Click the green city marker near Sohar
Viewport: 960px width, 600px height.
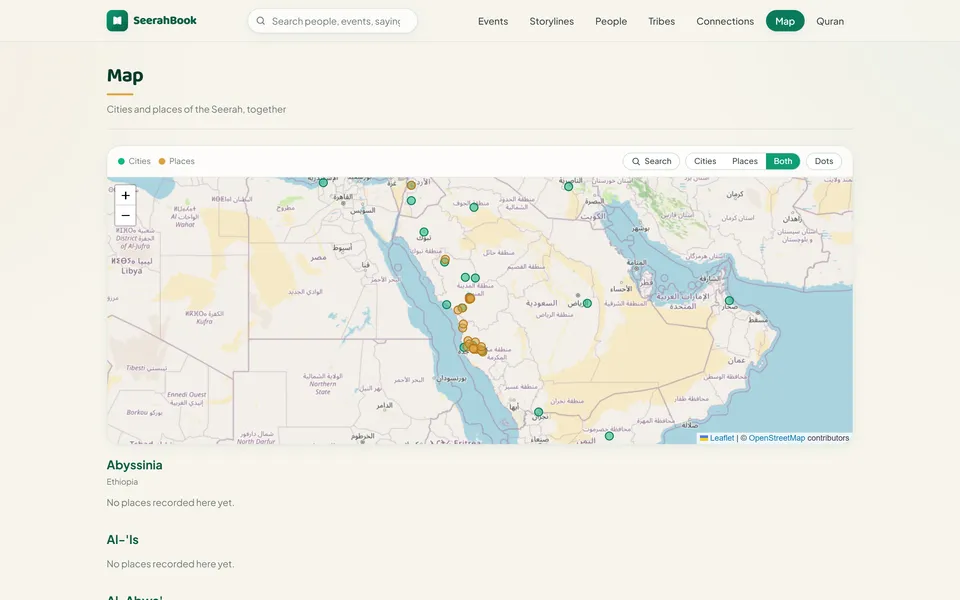click(x=729, y=301)
